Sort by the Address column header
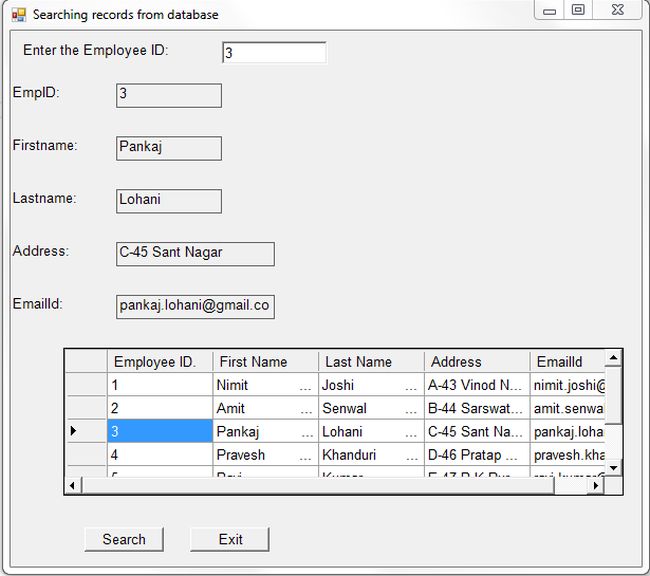 click(477, 362)
